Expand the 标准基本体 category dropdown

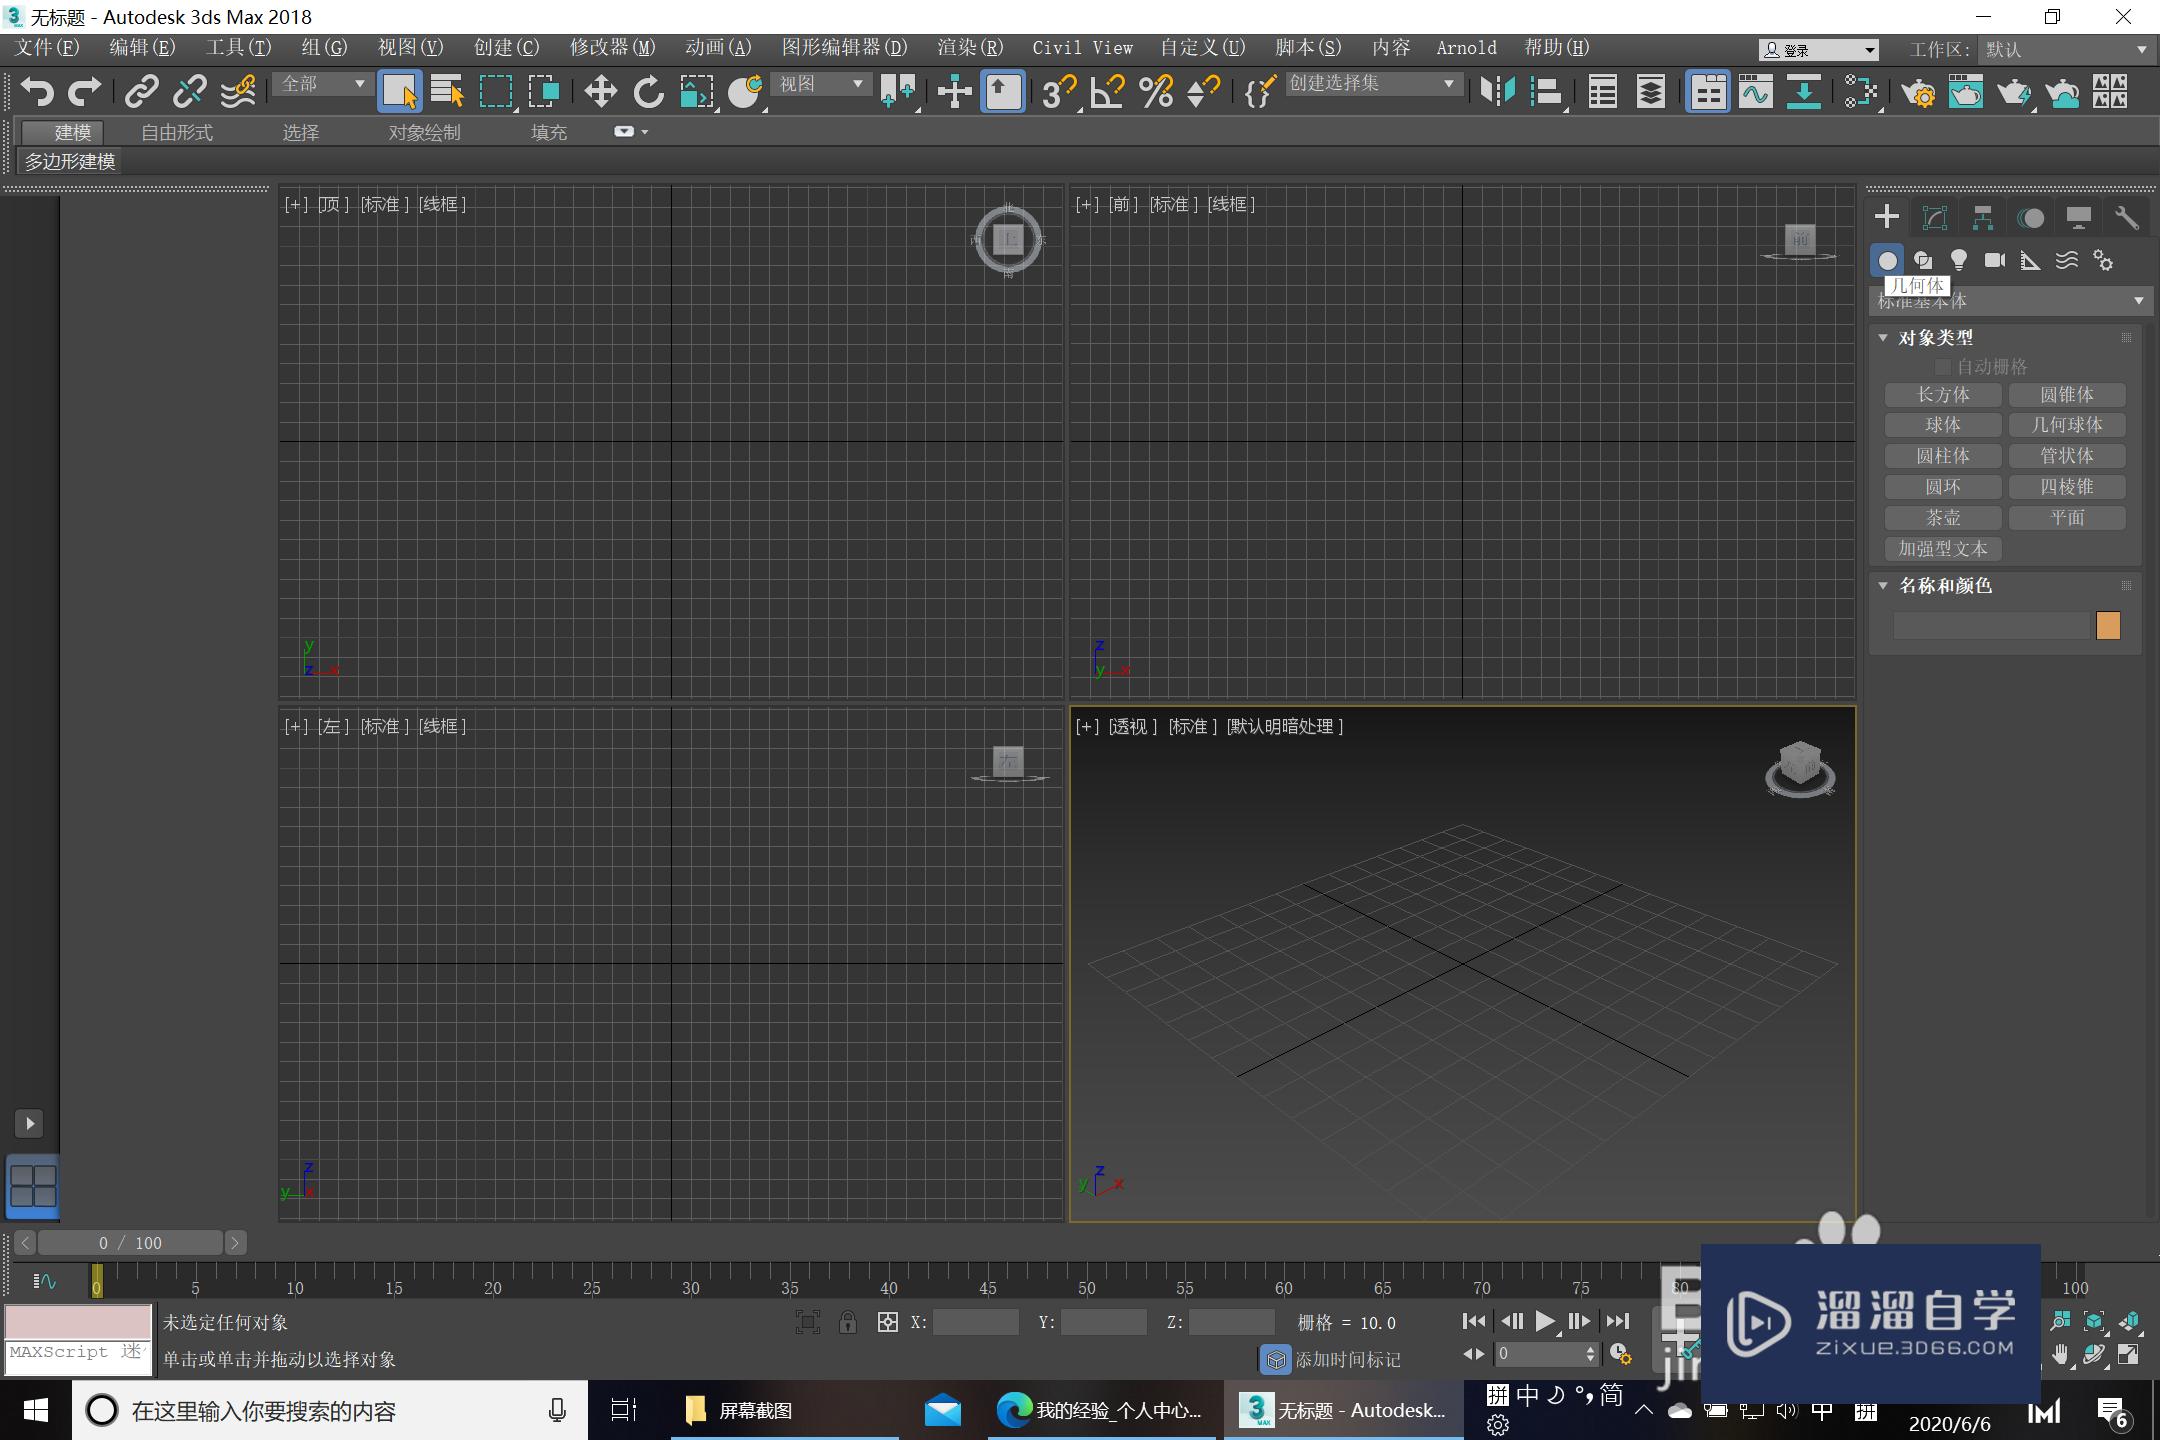(x=2010, y=301)
